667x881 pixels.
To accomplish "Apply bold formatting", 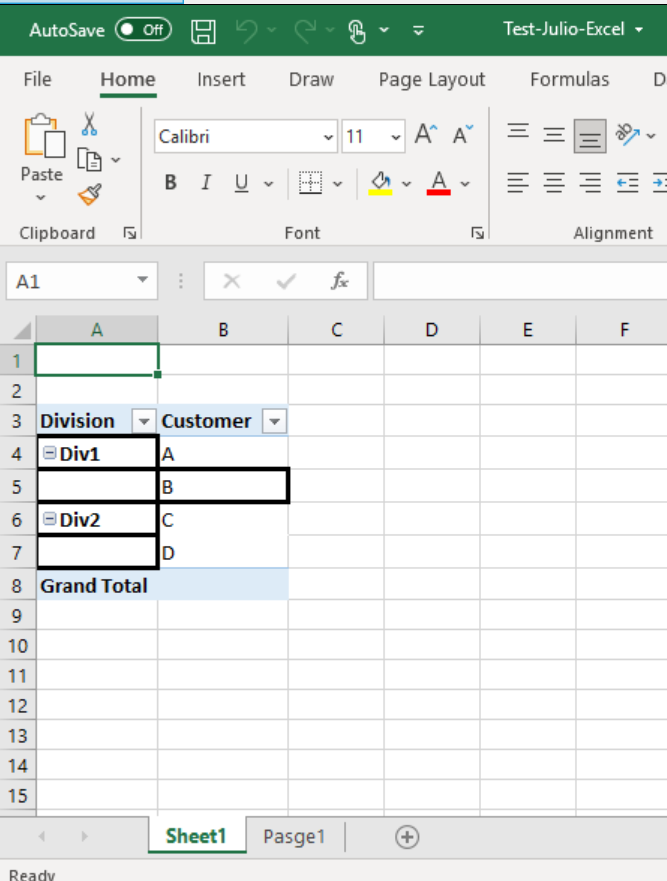I will (171, 182).
